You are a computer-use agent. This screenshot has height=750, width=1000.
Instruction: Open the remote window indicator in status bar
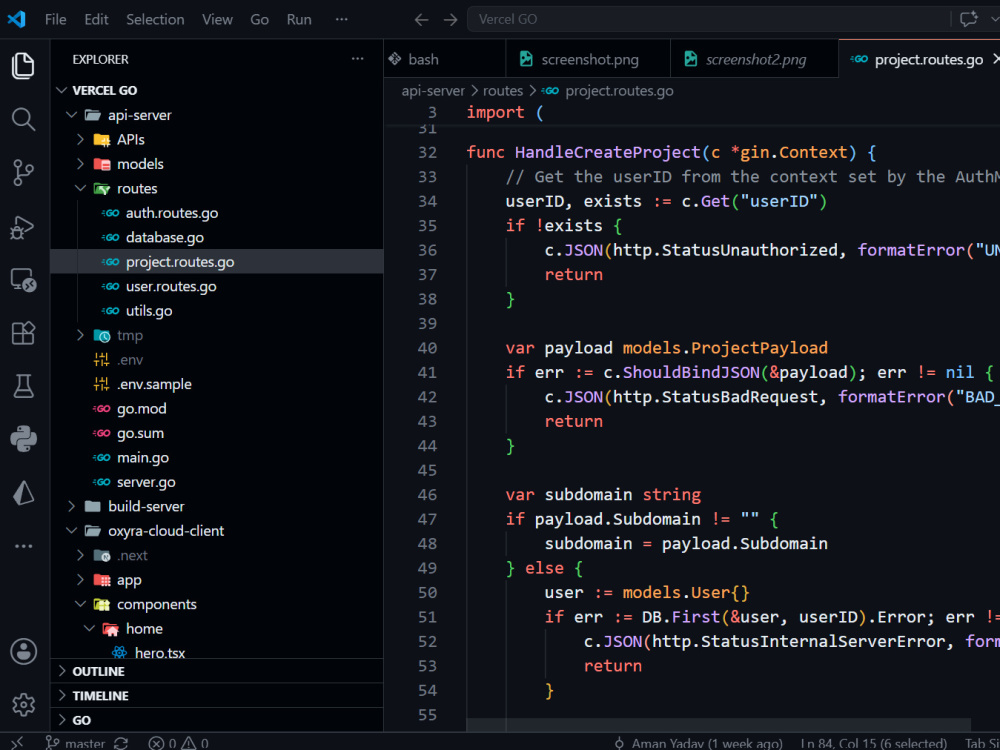[17, 743]
